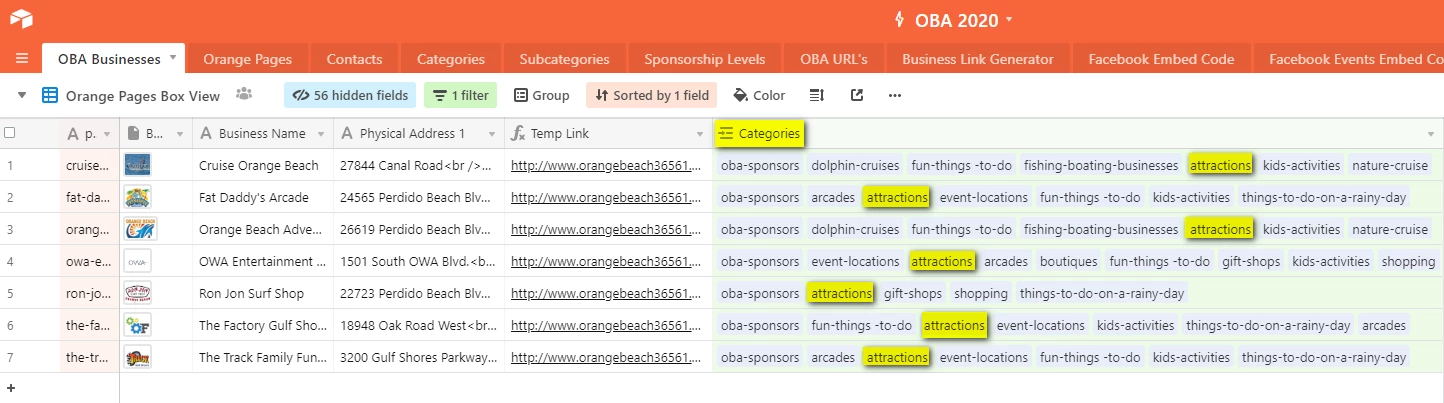Switch to the Contacts tab

pos(354,59)
